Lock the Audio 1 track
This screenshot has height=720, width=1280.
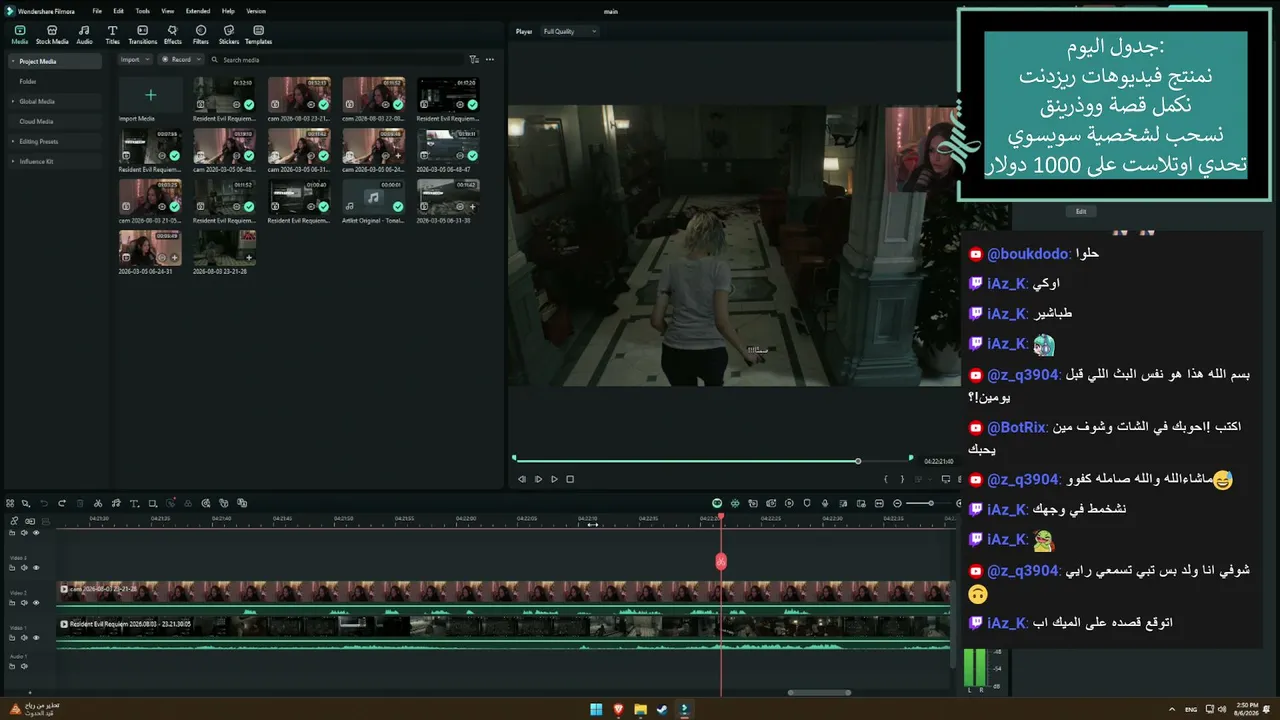pyautogui.click(x=12, y=667)
